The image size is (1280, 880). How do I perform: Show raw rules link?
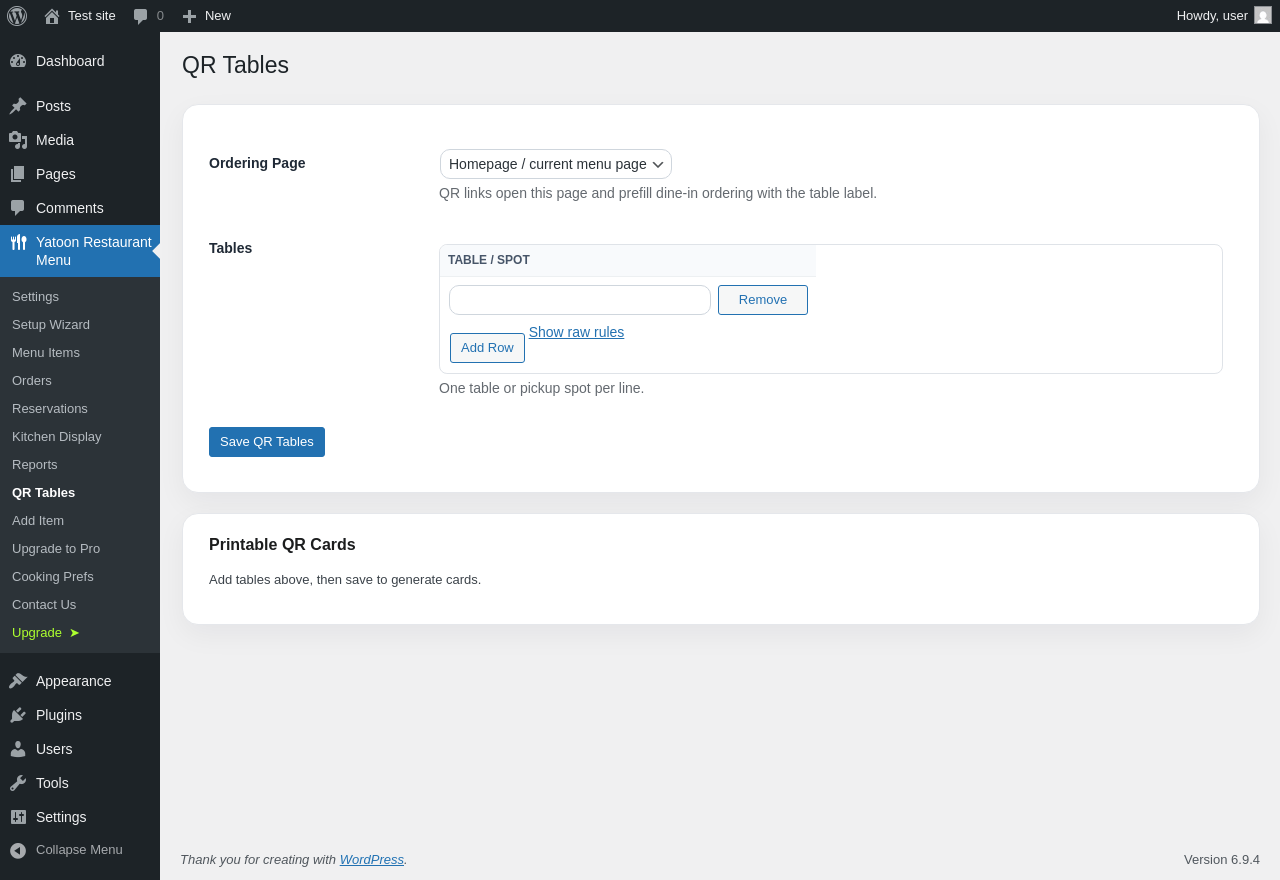(x=576, y=332)
